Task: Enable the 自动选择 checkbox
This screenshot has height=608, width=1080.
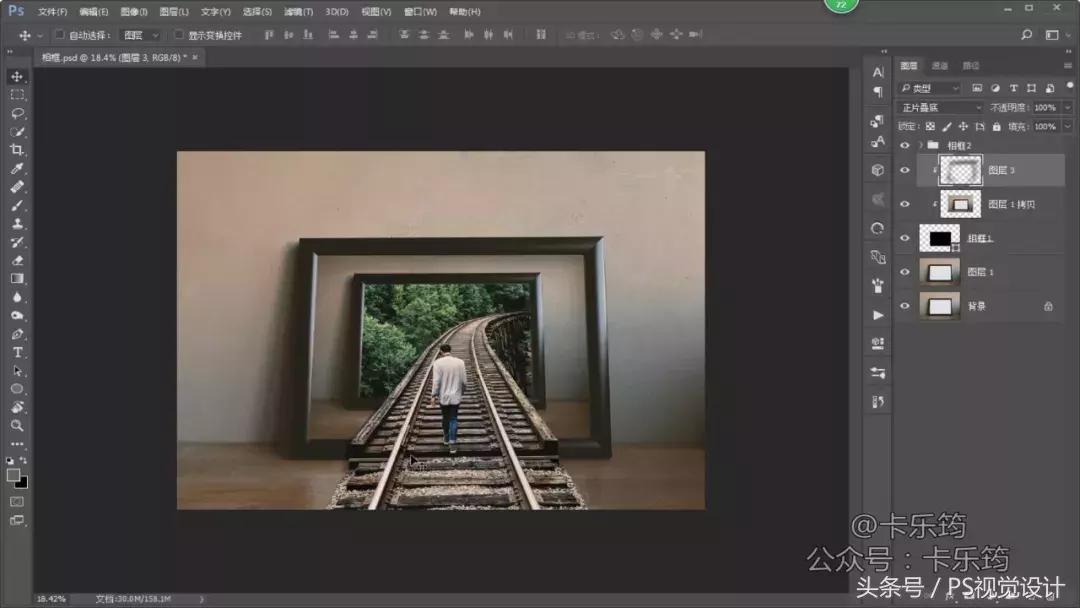Action: click(59, 35)
